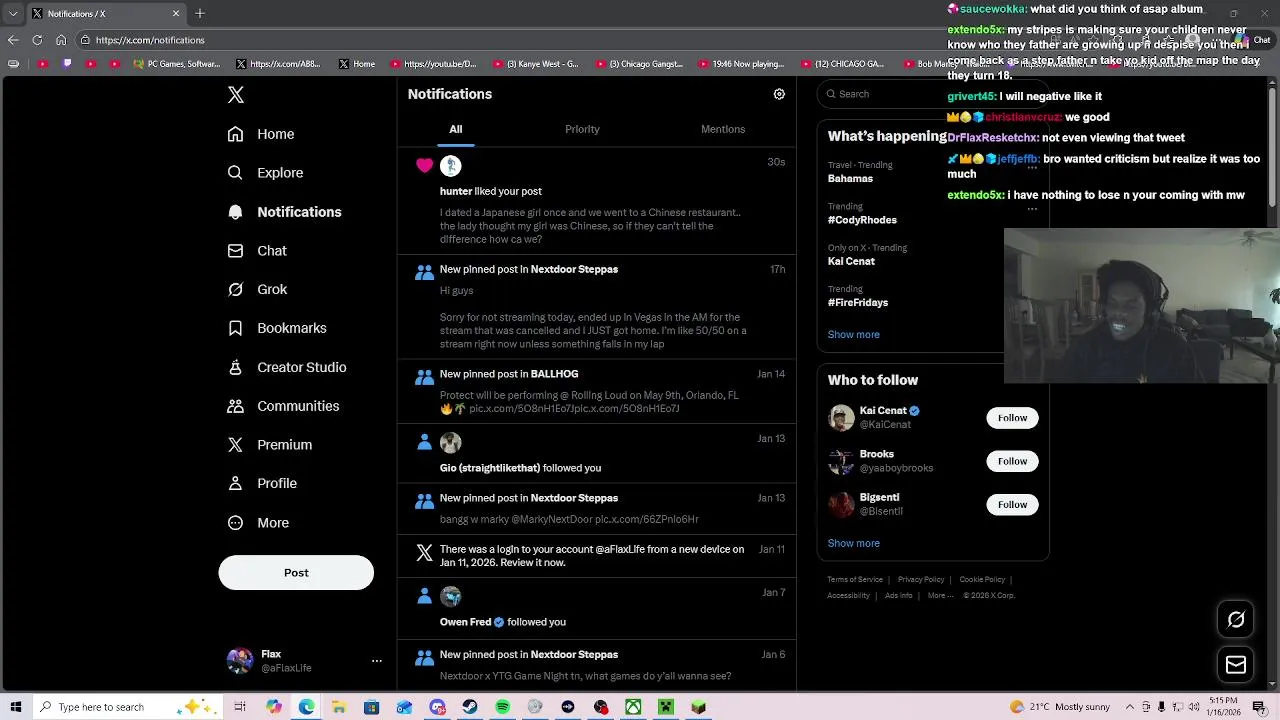Viewport: 1280px width, 720px height.
Task: Follow Brooks @yaaboybrooks
Action: 1012,461
